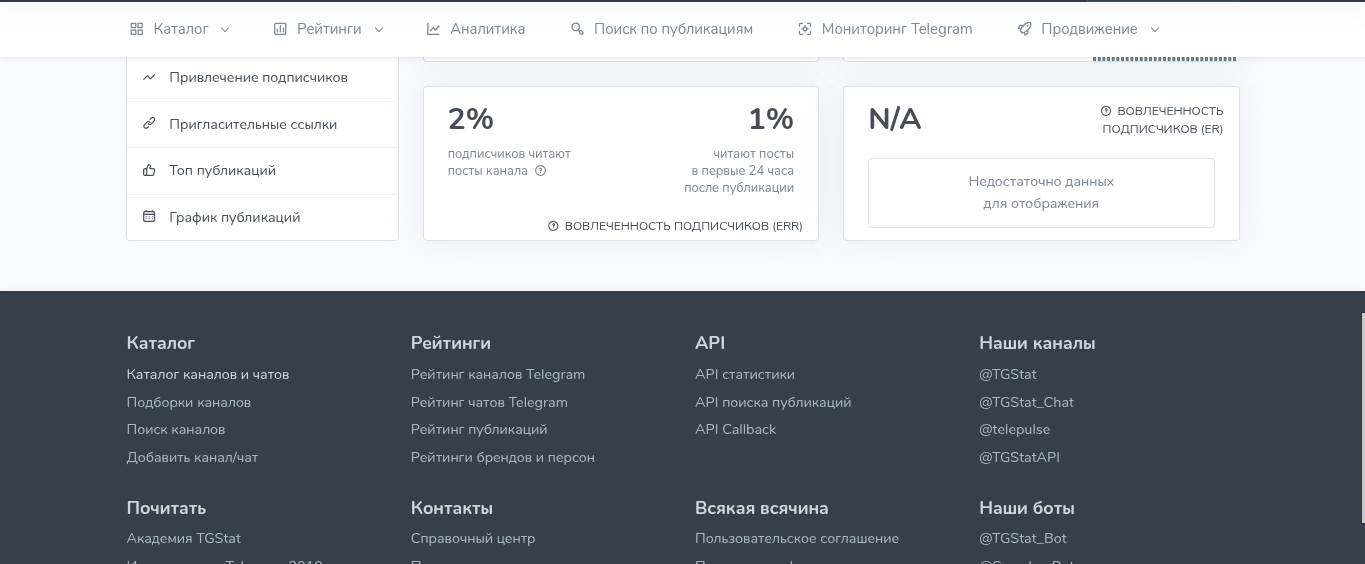Click the trend icon beside Привлечение подписчиков
Screen dimensions: 1365x564
click(149, 77)
